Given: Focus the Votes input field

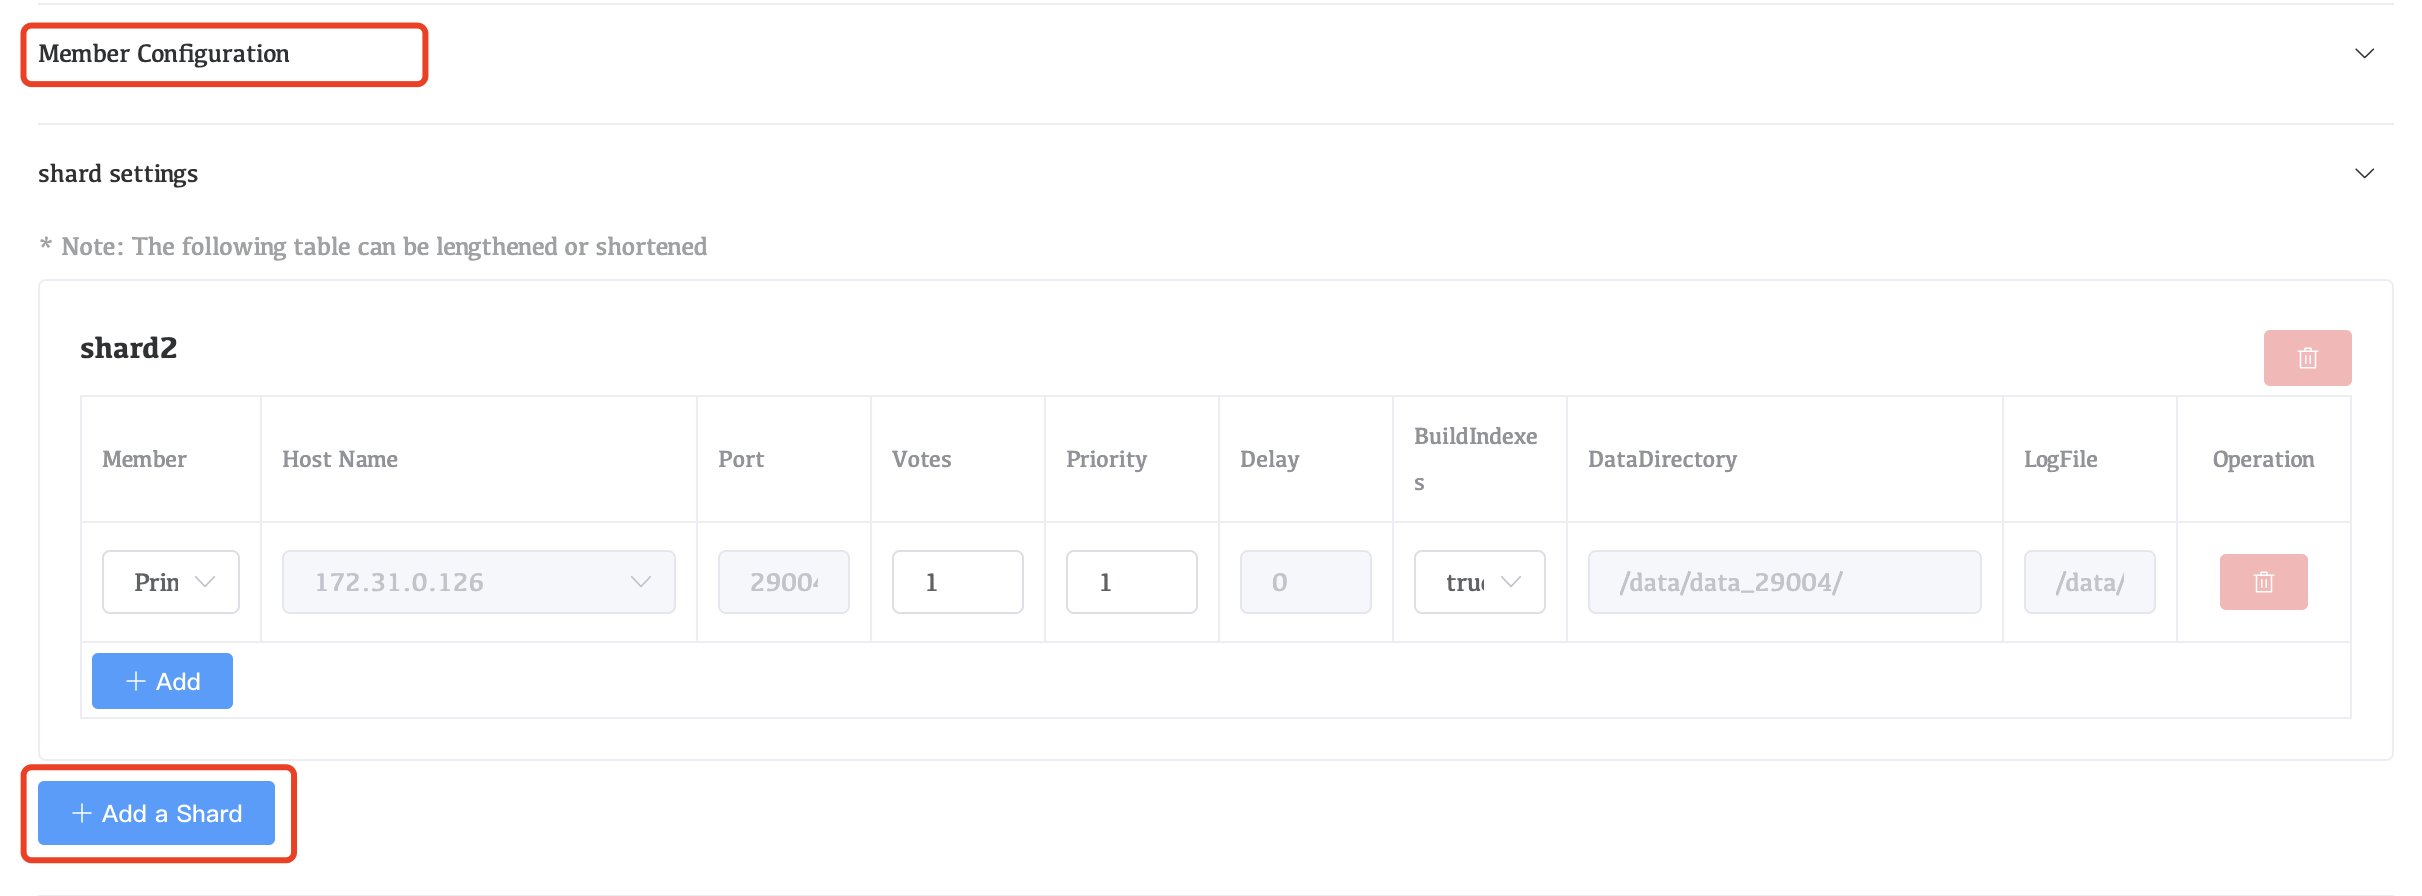Looking at the screenshot, I should click(x=957, y=582).
